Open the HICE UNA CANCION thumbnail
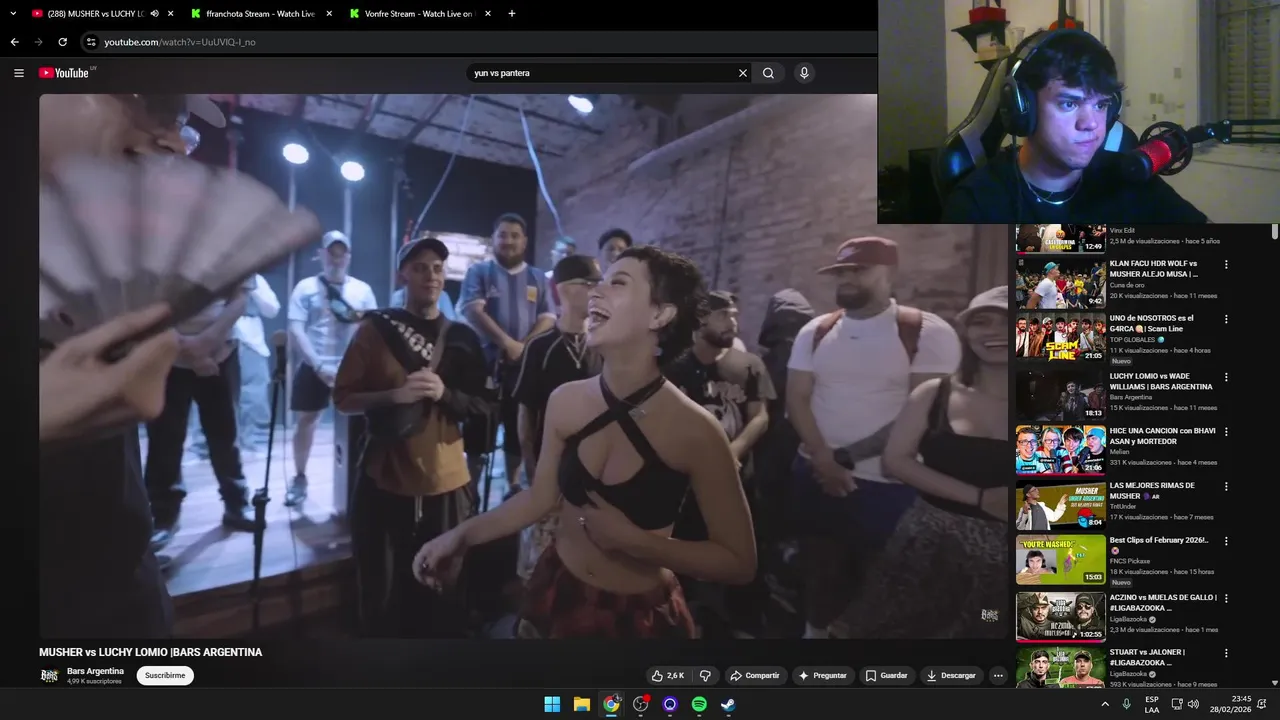Viewport: 1280px width, 720px height. pyautogui.click(x=1061, y=450)
